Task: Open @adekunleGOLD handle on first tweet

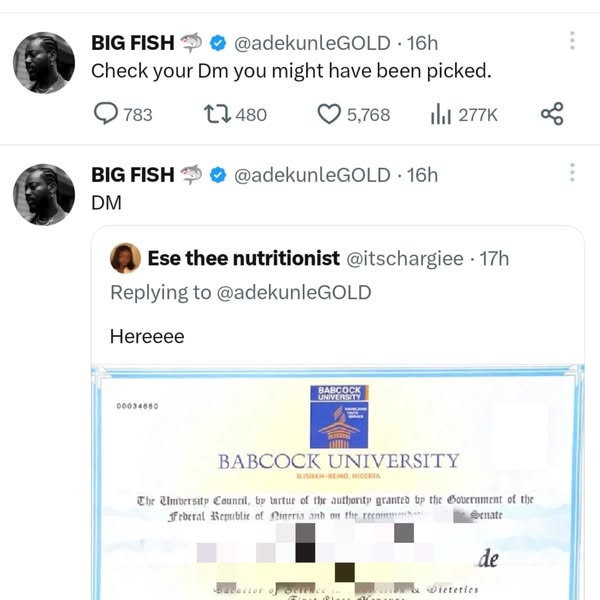Action: pos(312,43)
